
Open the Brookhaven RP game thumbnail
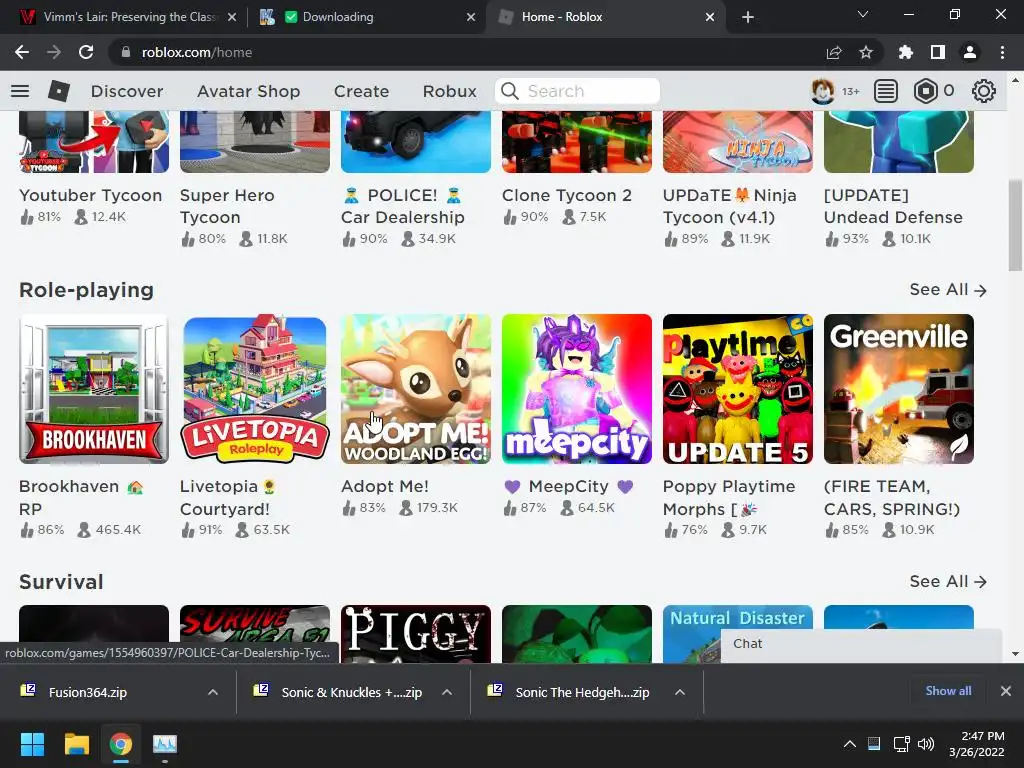(94, 389)
